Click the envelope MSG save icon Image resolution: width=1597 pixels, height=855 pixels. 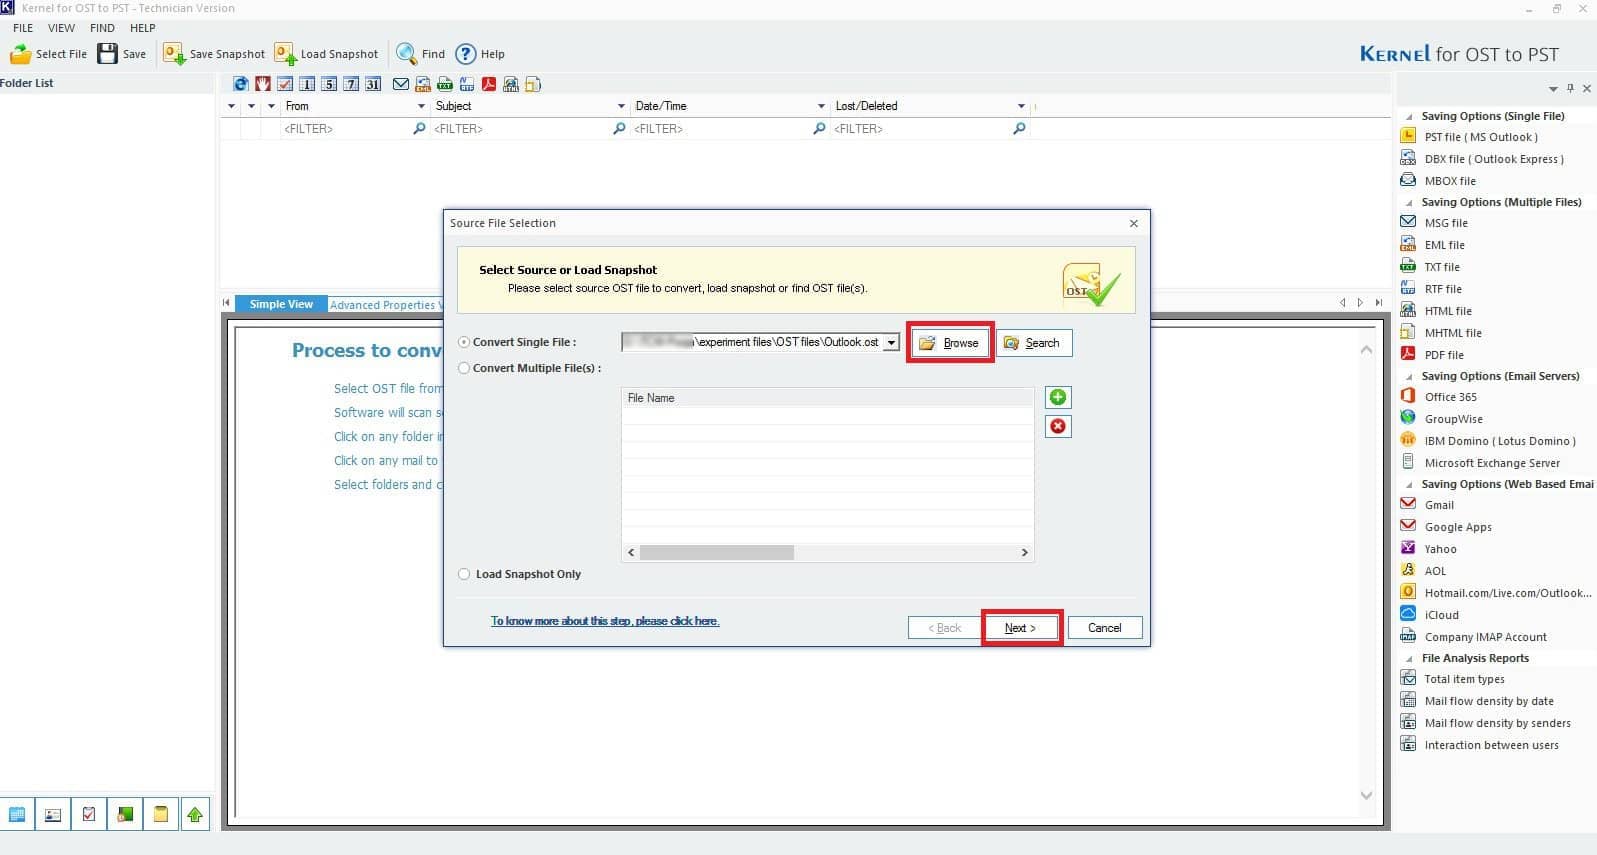click(401, 84)
